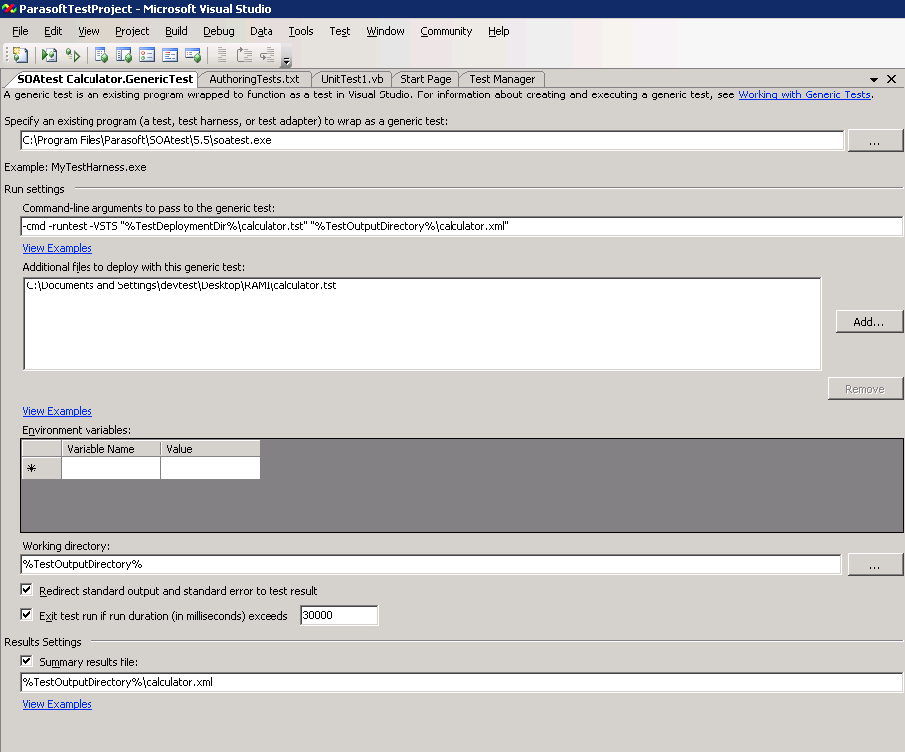Click the empty Value cell
This screenshot has width=905, height=752.
pos(210,468)
